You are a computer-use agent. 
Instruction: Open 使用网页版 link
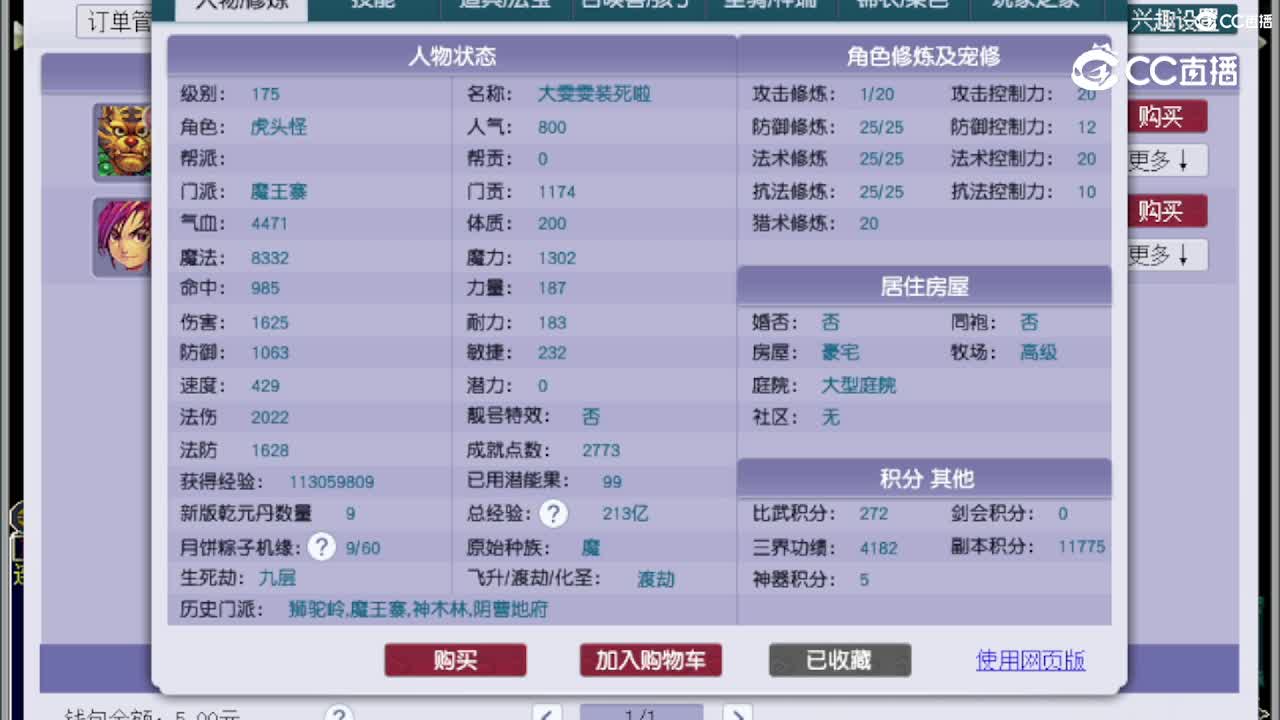pos(1029,660)
